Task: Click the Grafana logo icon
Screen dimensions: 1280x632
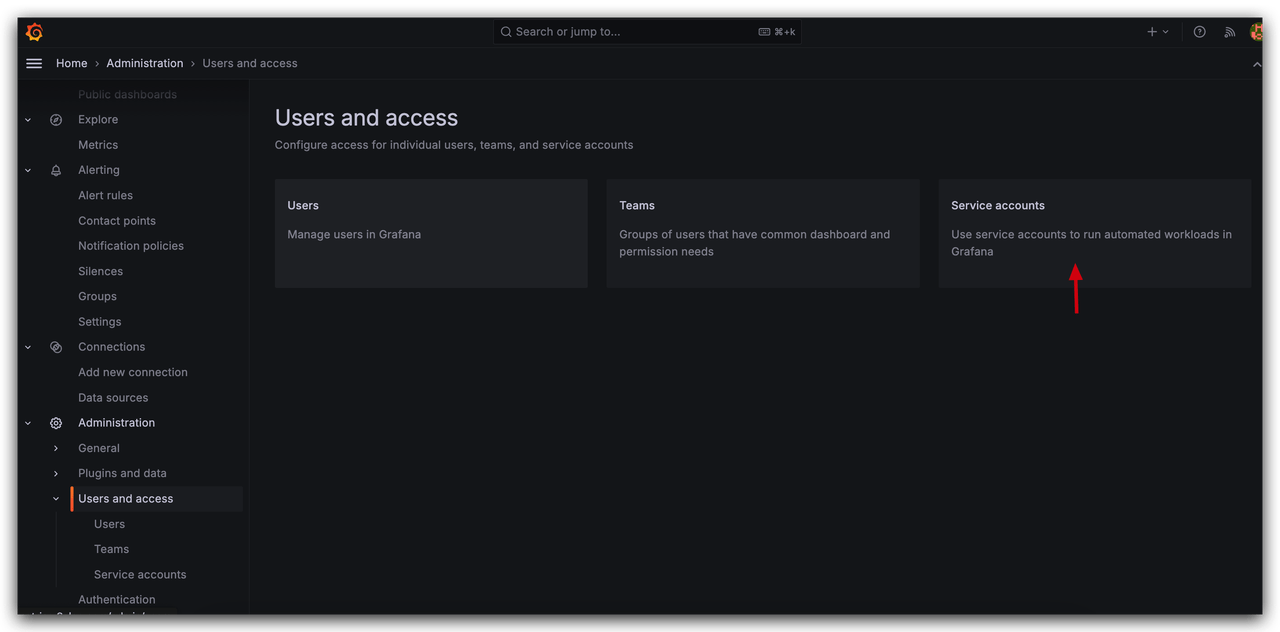Action: pos(34,32)
